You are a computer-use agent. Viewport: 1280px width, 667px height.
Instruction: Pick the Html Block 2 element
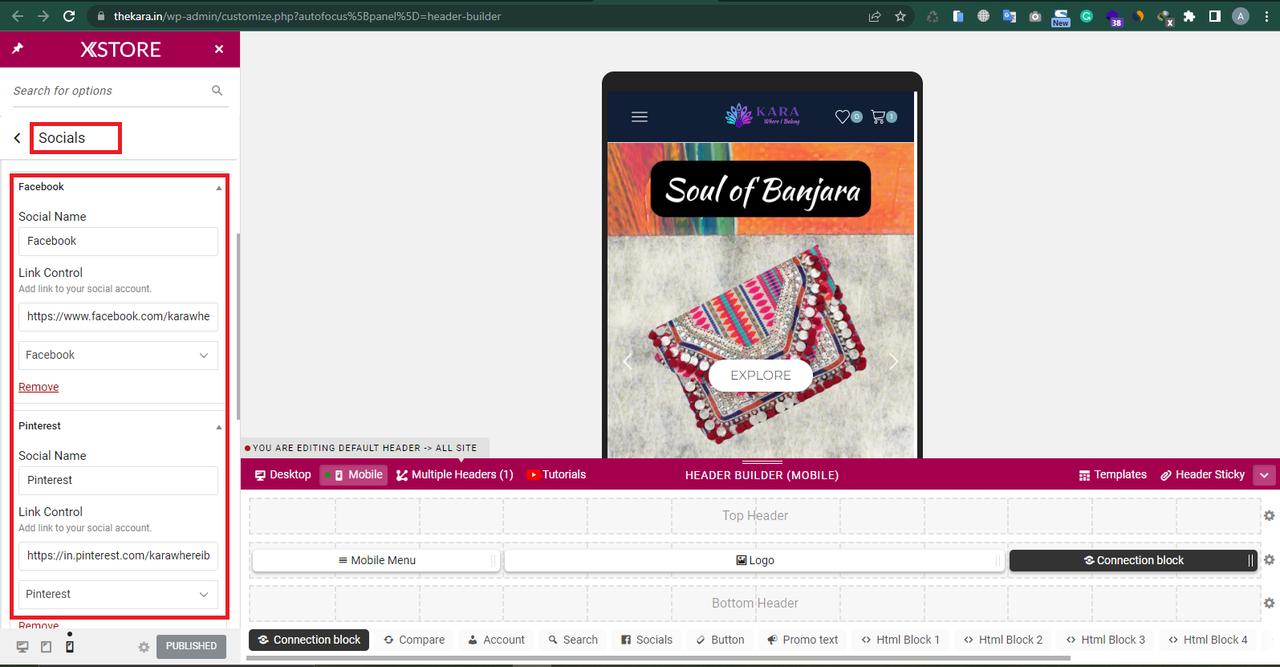click(1002, 640)
